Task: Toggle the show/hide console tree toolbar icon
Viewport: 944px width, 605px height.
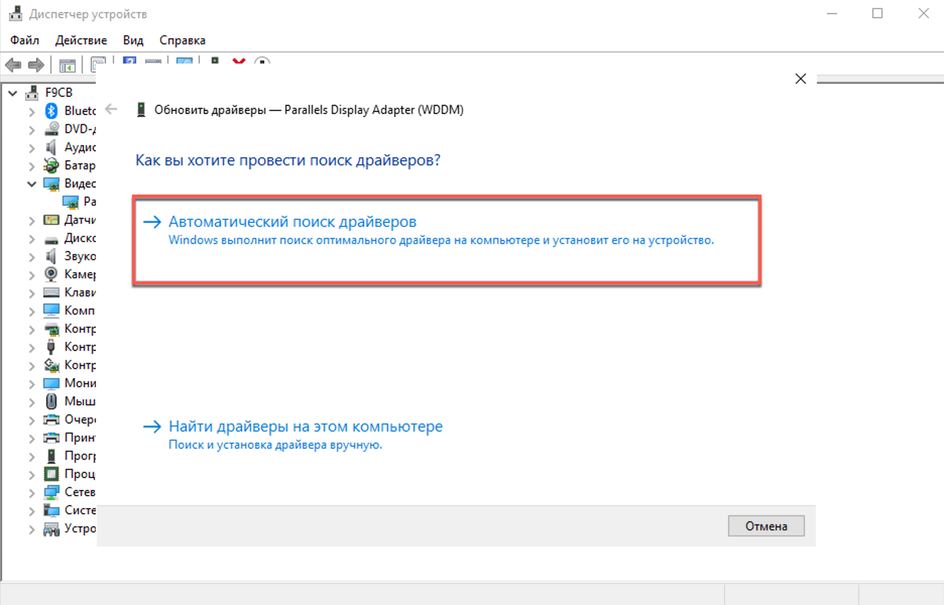Action: pyautogui.click(x=67, y=65)
